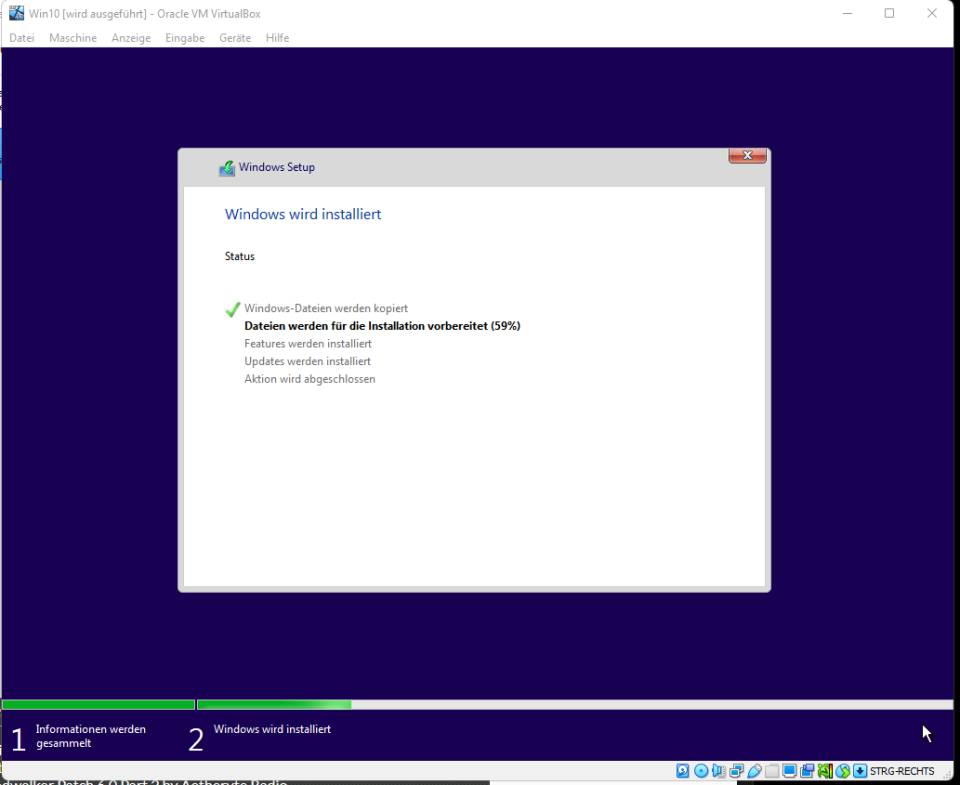
Task: Click the hard disk activity status icon
Action: [x=683, y=771]
